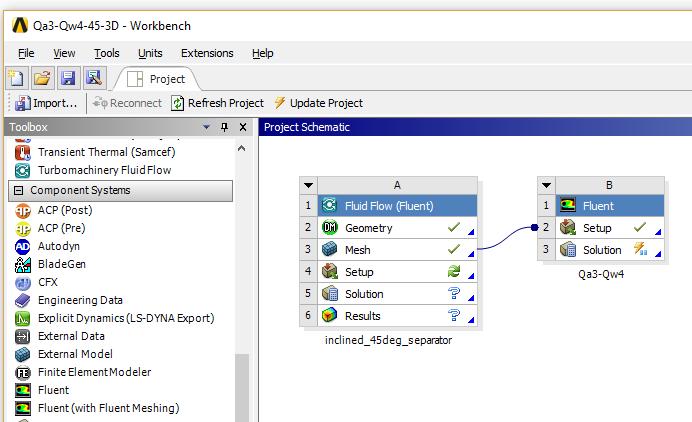This screenshot has height=422, width=692.
Task: Pin the Toolbox panel
Action: point(225,127)
